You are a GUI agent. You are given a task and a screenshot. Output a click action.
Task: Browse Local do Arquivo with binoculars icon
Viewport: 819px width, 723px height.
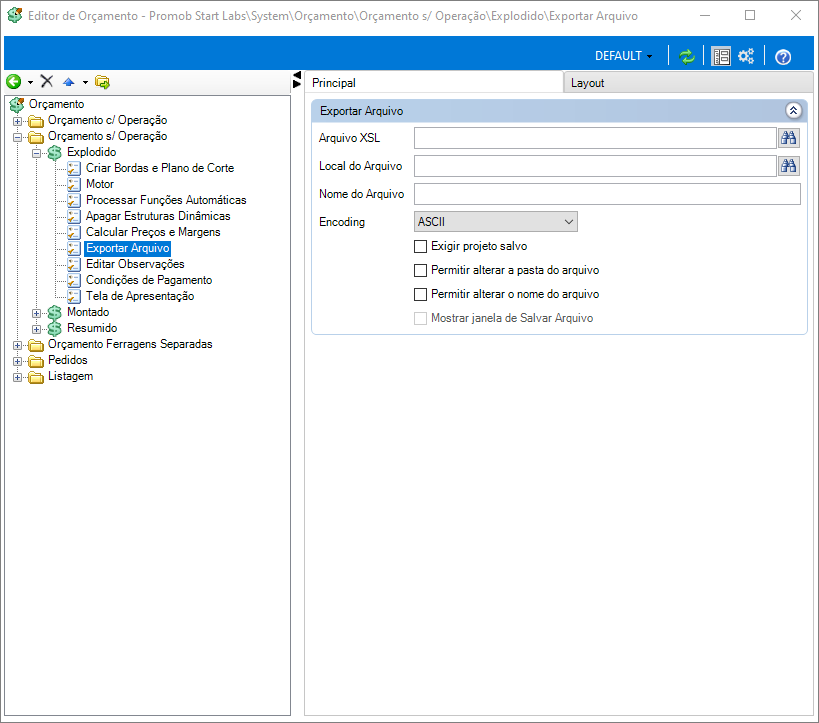pyautogui.click(x=789, y=166)
